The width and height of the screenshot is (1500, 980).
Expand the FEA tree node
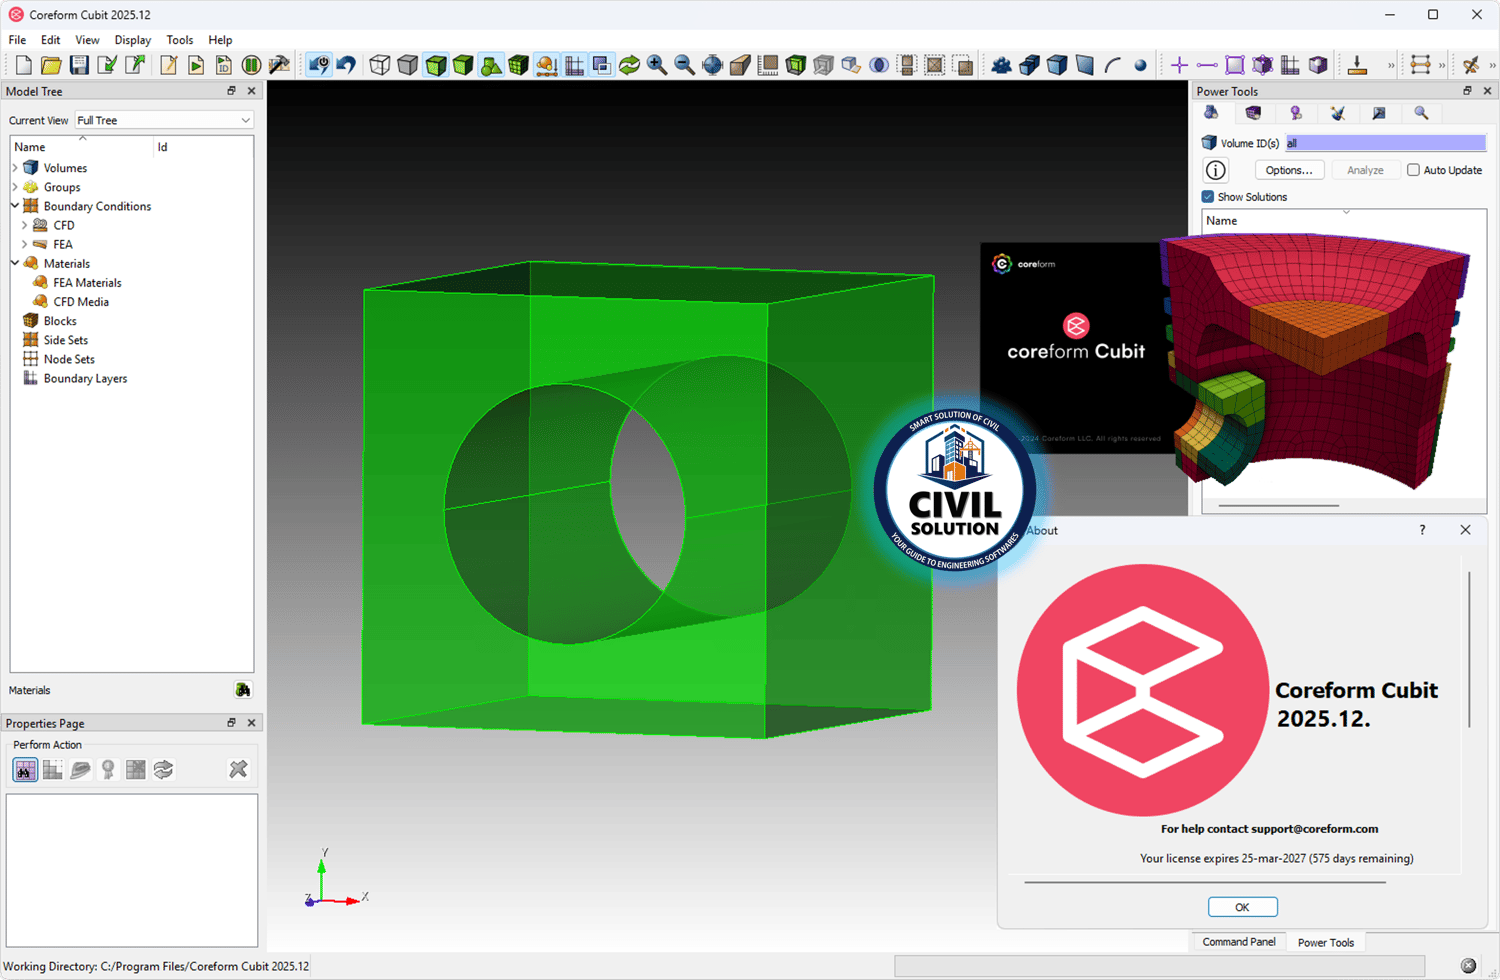(25, 244)
